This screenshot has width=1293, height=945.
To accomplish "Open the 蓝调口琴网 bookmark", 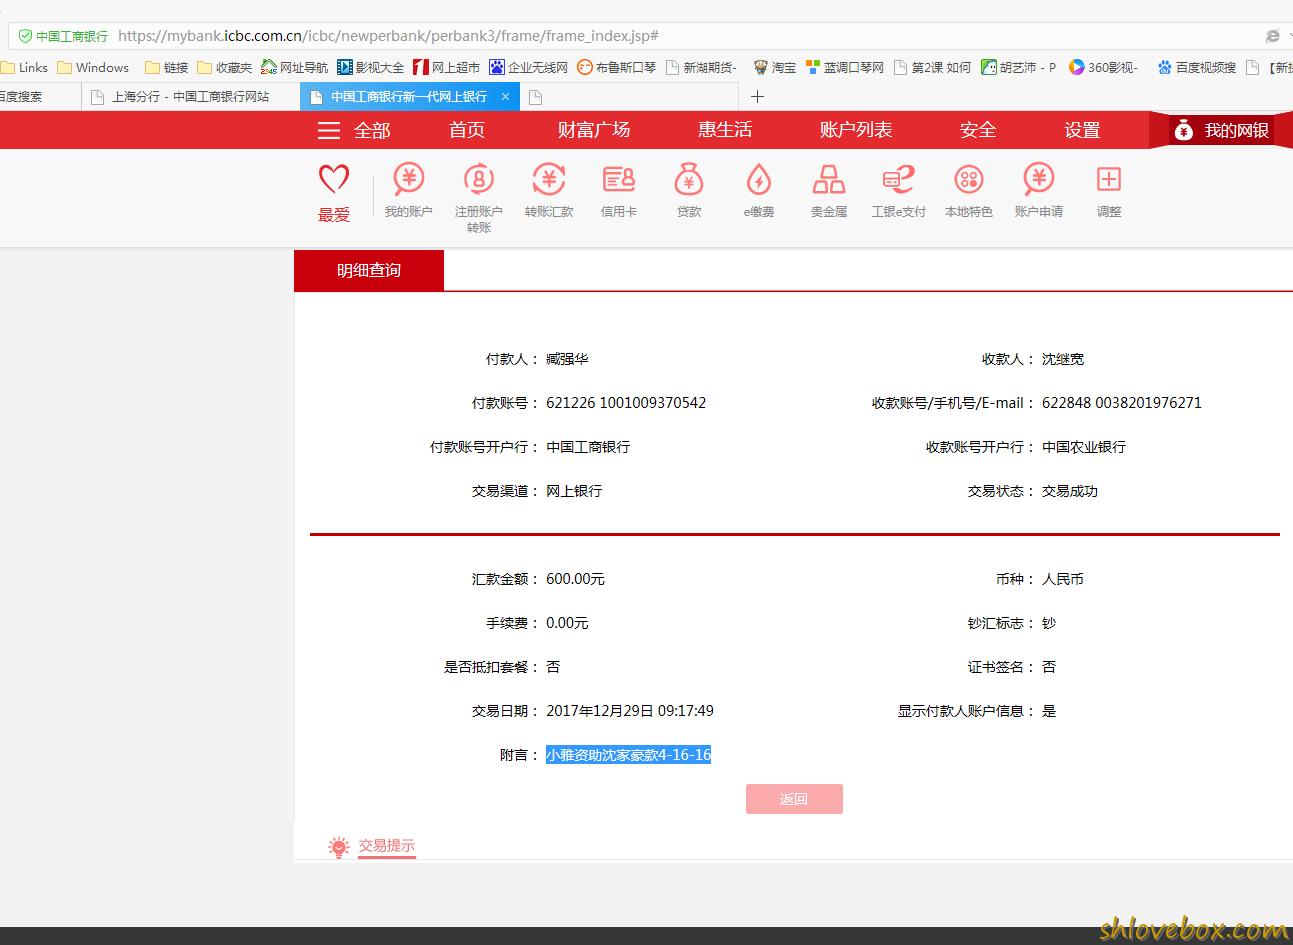I will (845, 68).
